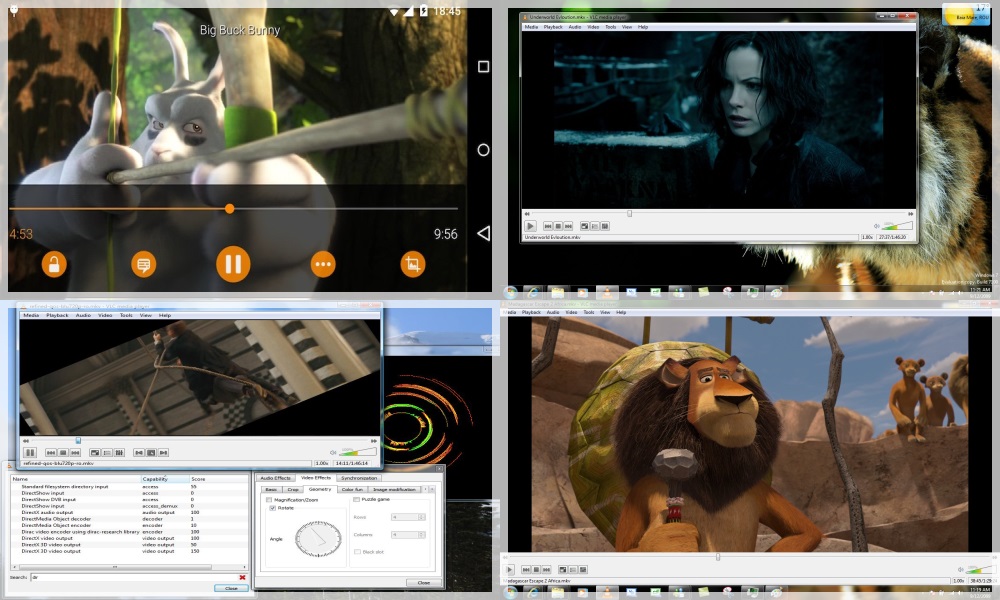Uncheck the Rotate checkbox
This screenshot has height=600, width=1000.
[272, 508]
